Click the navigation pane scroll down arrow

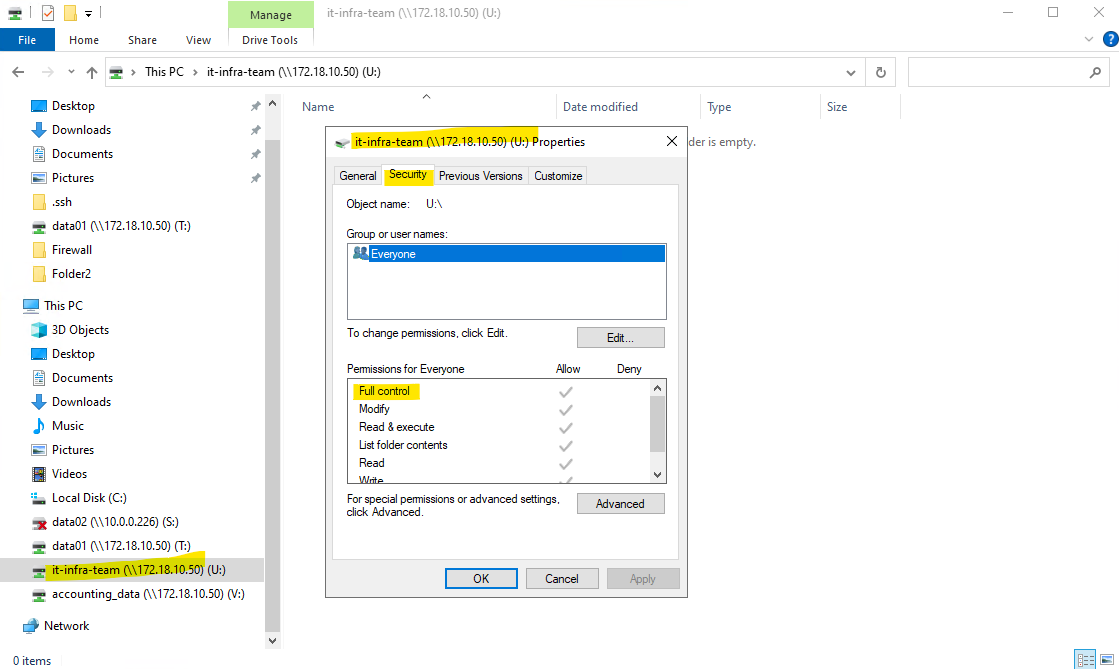[x=272, y=640]
